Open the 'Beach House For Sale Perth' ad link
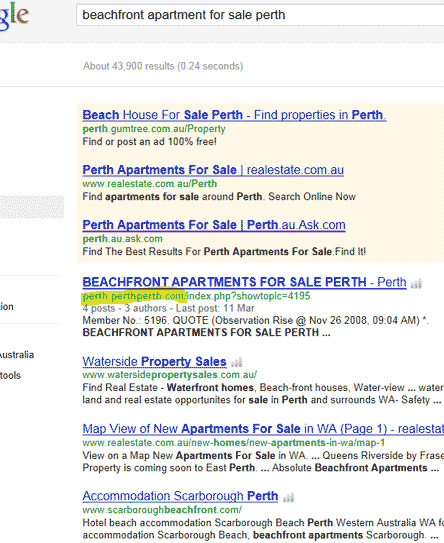 click(234, 115)
